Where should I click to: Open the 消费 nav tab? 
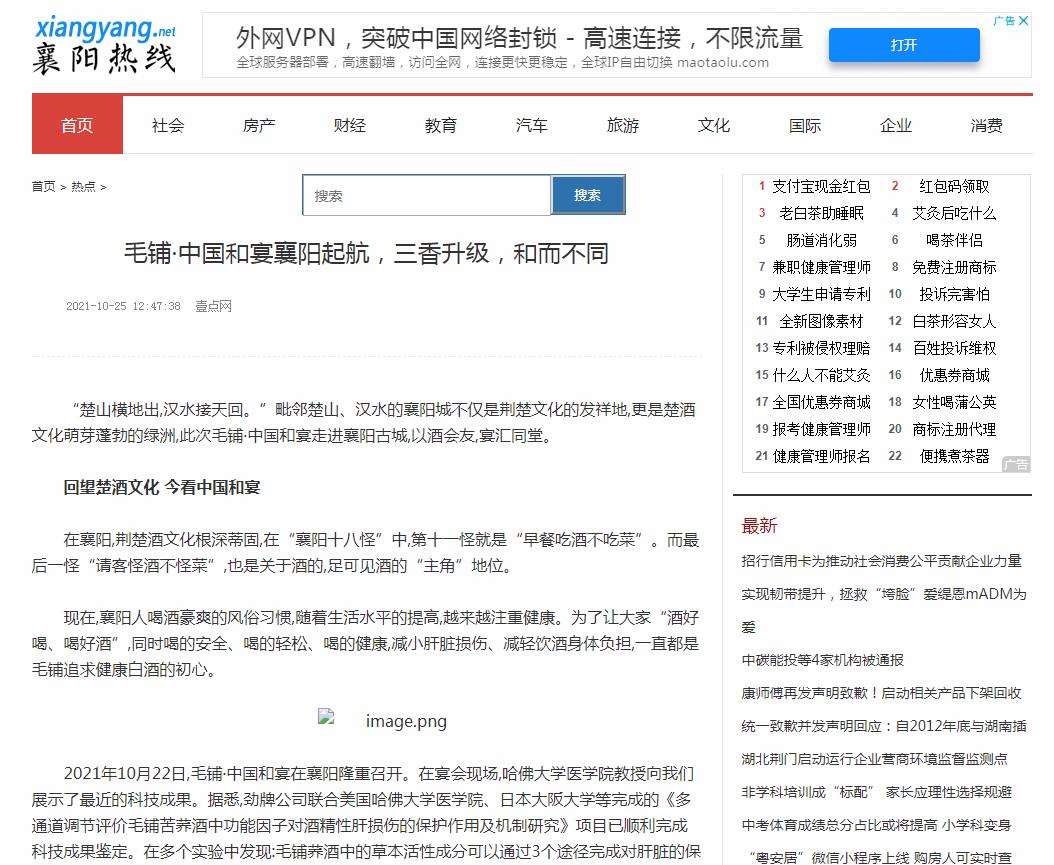pyautogui.click(x=987, y=125)
